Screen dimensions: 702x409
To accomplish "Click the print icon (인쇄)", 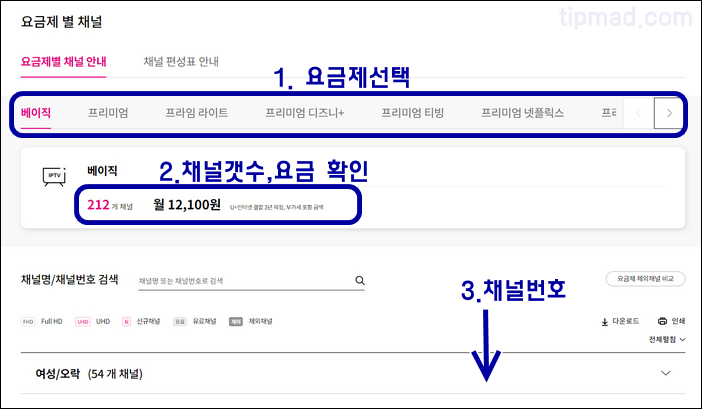I will 662,322.
